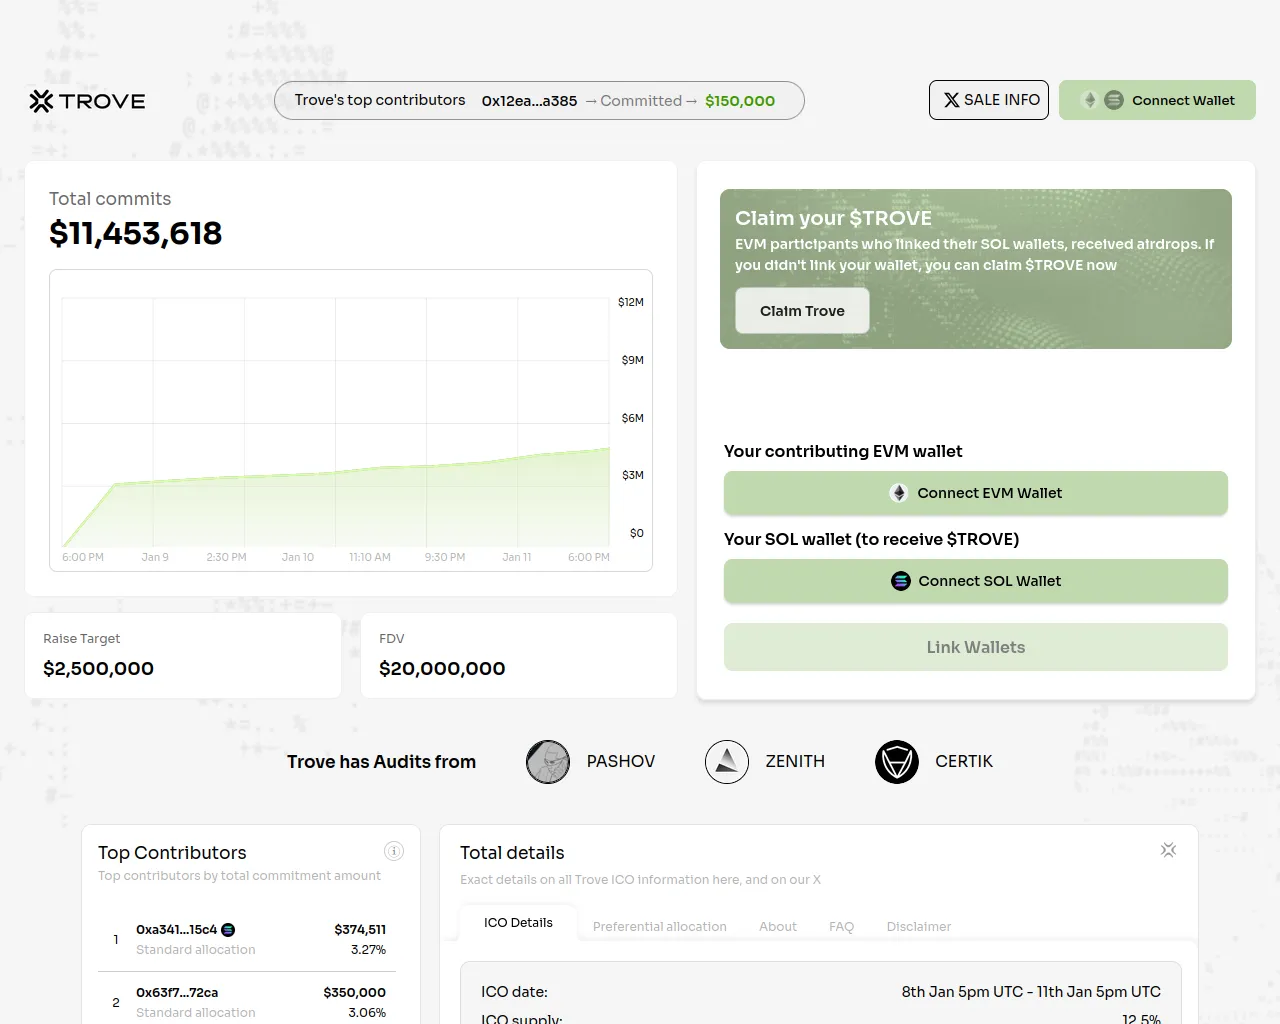Viewport: 1280px width, 1024px height.
Task: Click the Trove logo in header
Action: [87, 101]
